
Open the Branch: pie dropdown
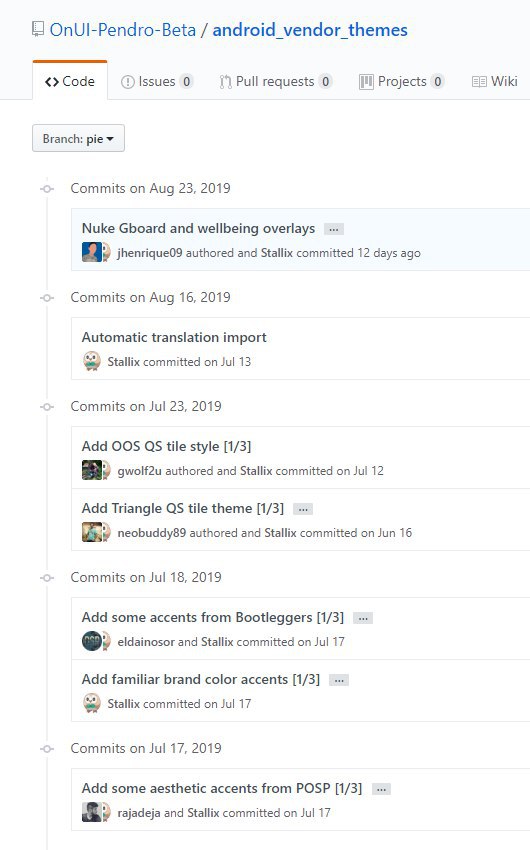pos(79,138)
